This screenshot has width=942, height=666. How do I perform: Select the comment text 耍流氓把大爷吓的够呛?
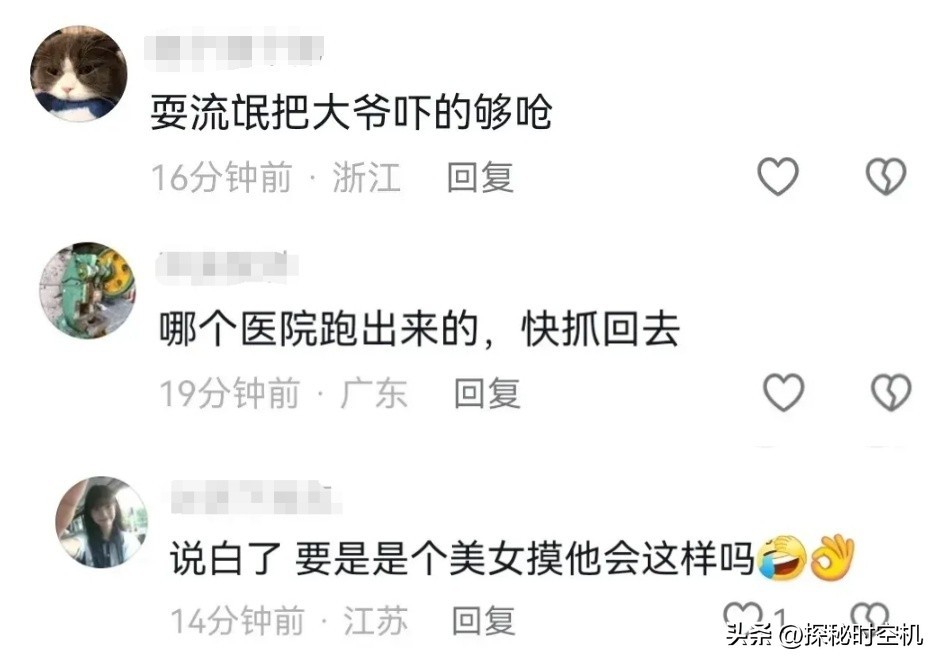pos(351,112)
